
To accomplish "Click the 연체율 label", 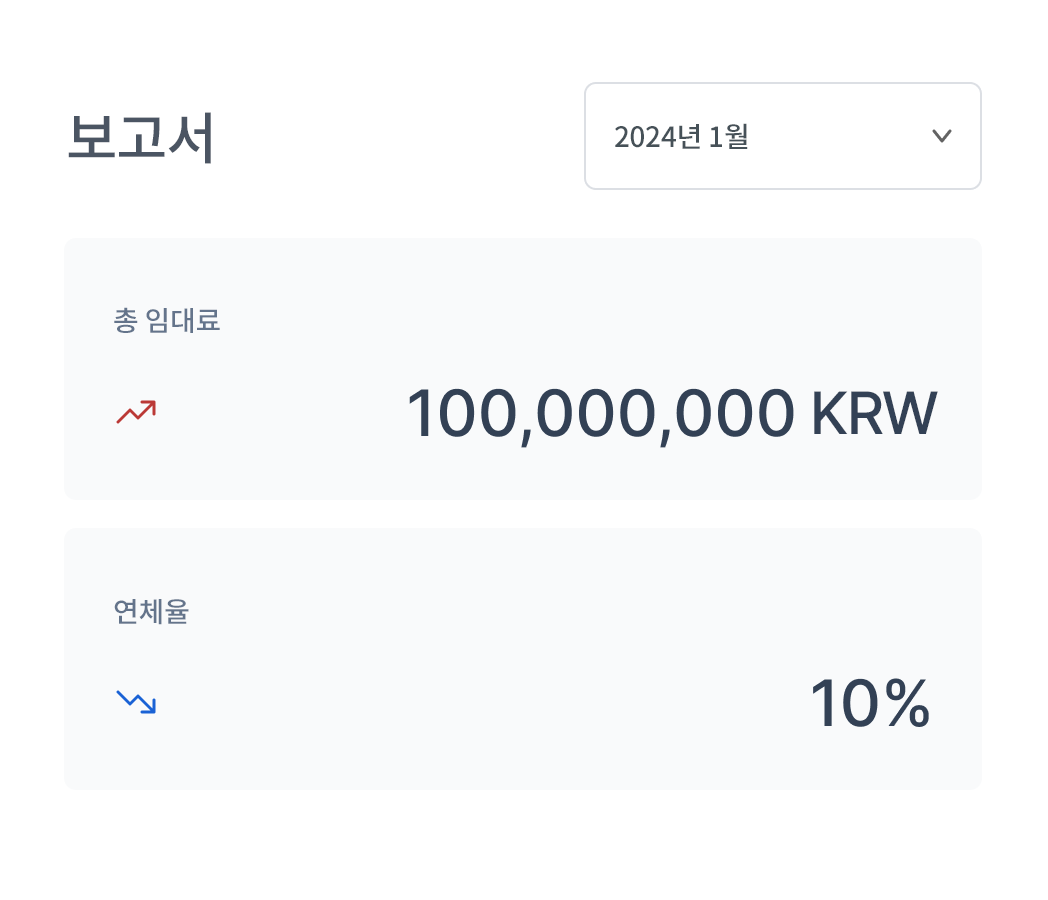I will pos(151,612).
